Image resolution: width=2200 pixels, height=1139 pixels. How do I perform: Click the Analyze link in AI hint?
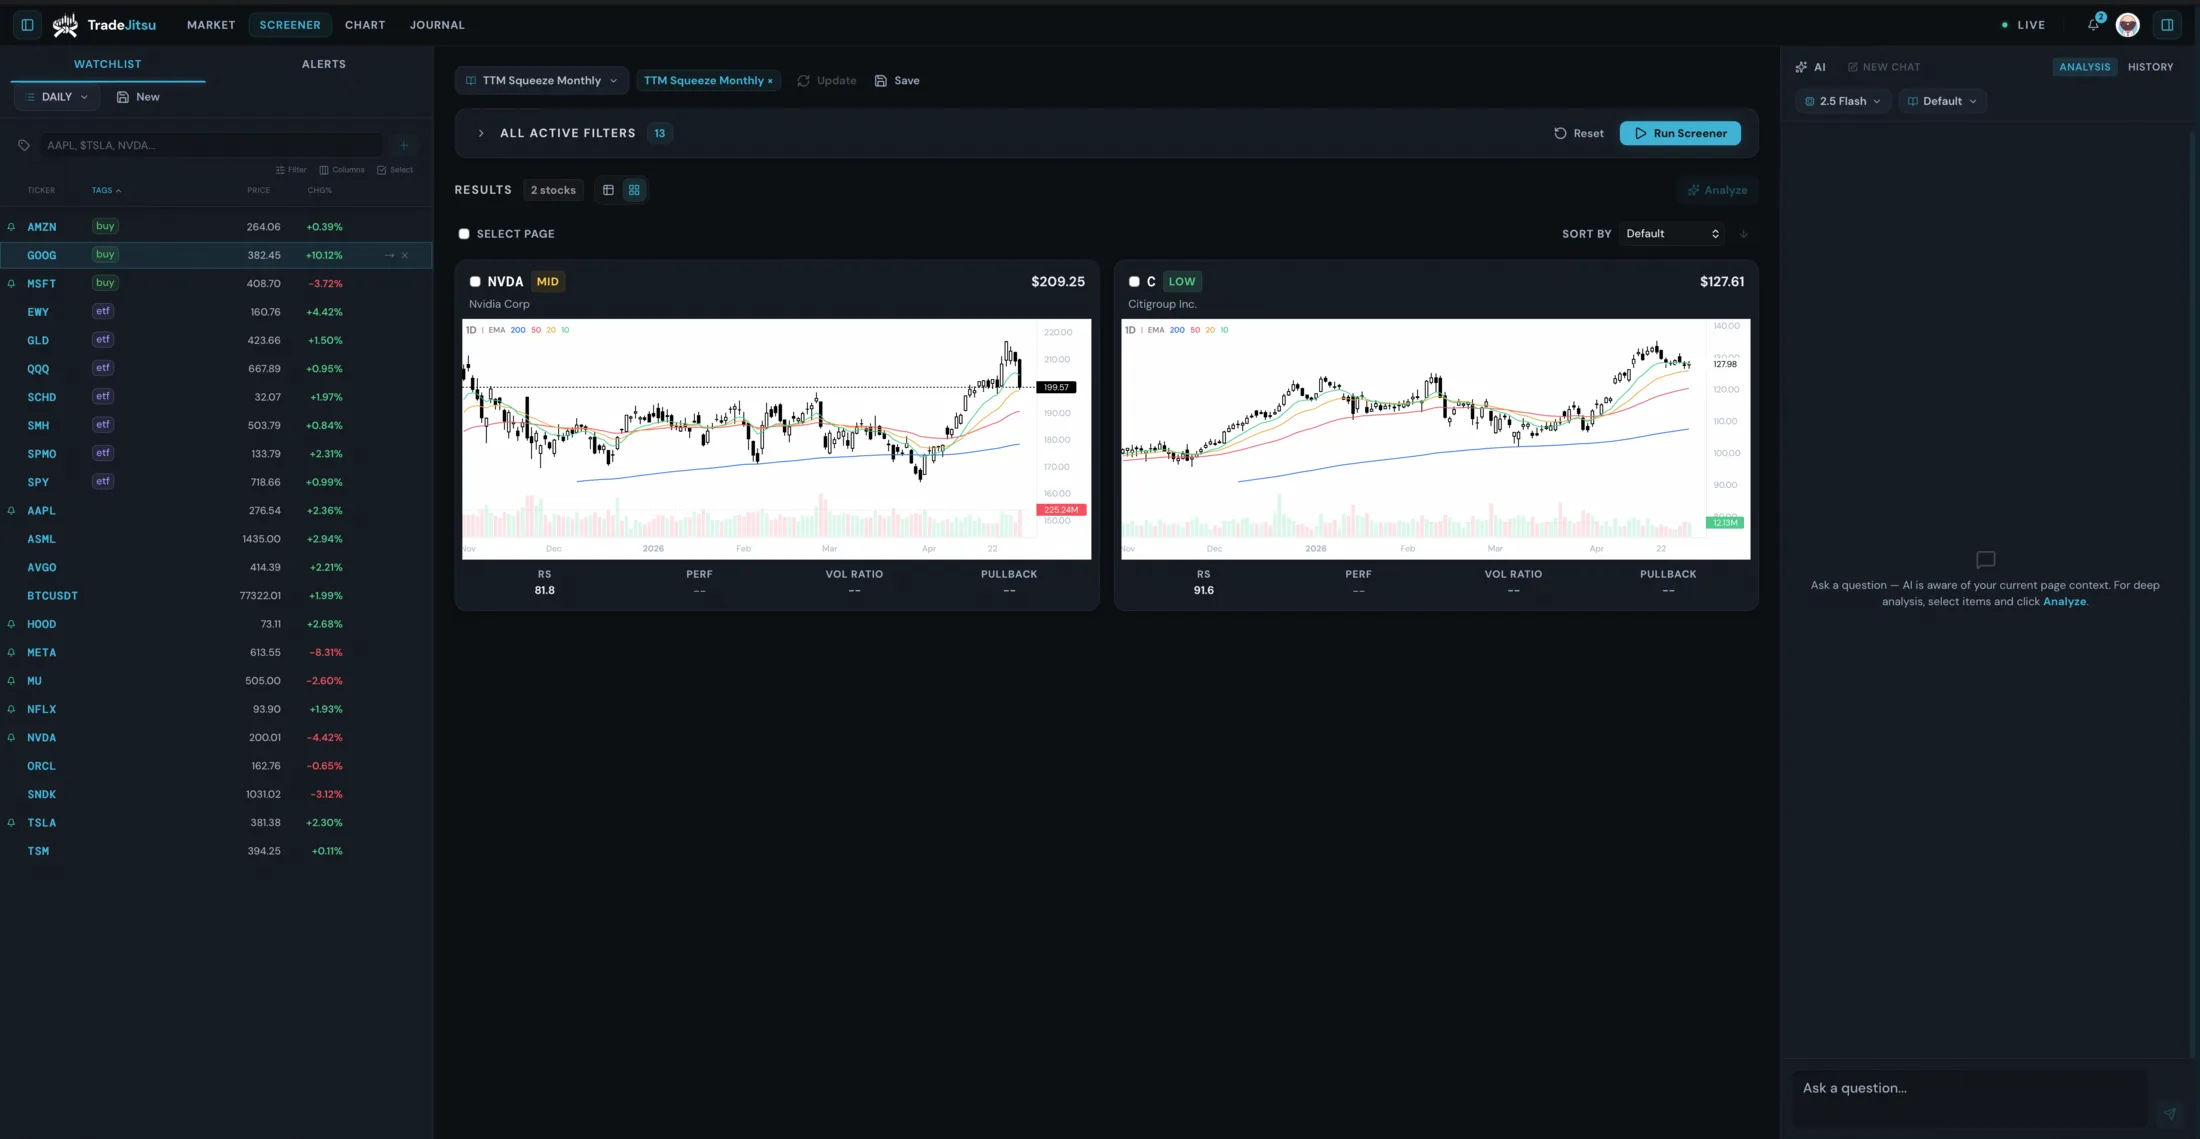click(x=2064, y=602)
